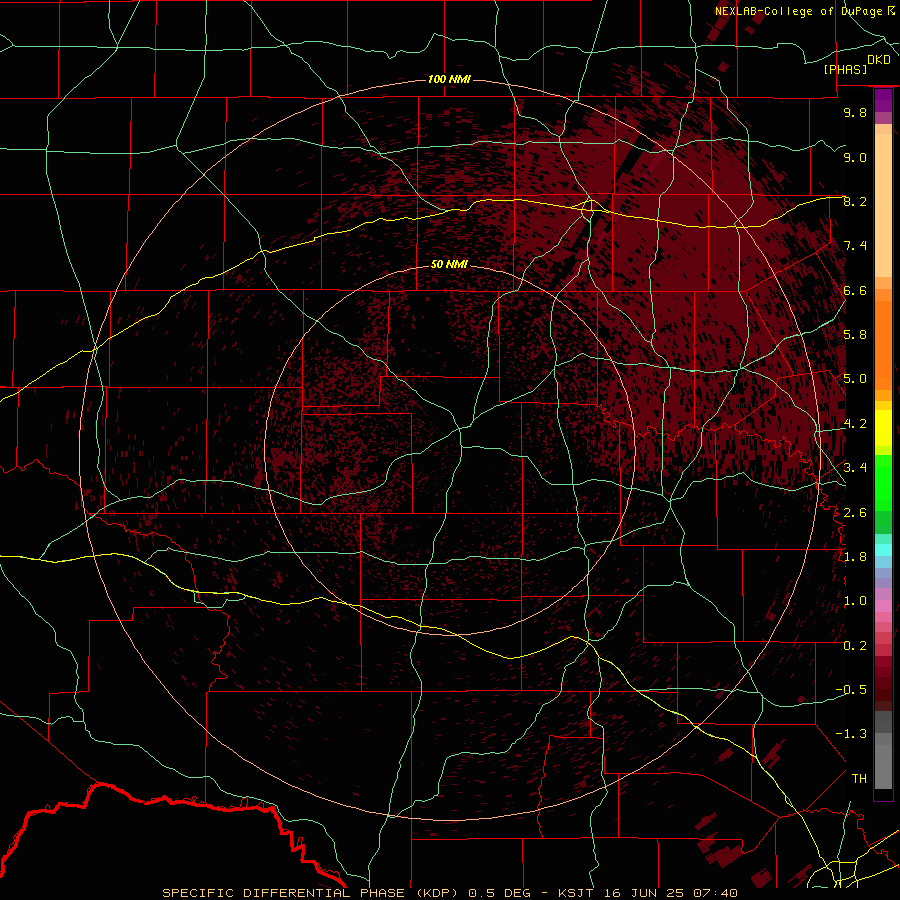Image resolution: width=900 pixels, height=900 pixels.
Task: Click the 8.2 color scale label
Action: click(855, 201)
